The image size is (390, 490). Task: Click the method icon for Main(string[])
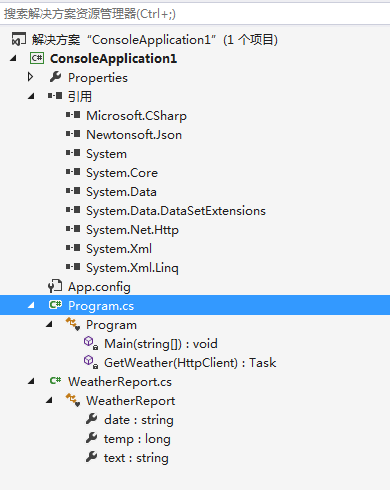(x=91, y=343)
